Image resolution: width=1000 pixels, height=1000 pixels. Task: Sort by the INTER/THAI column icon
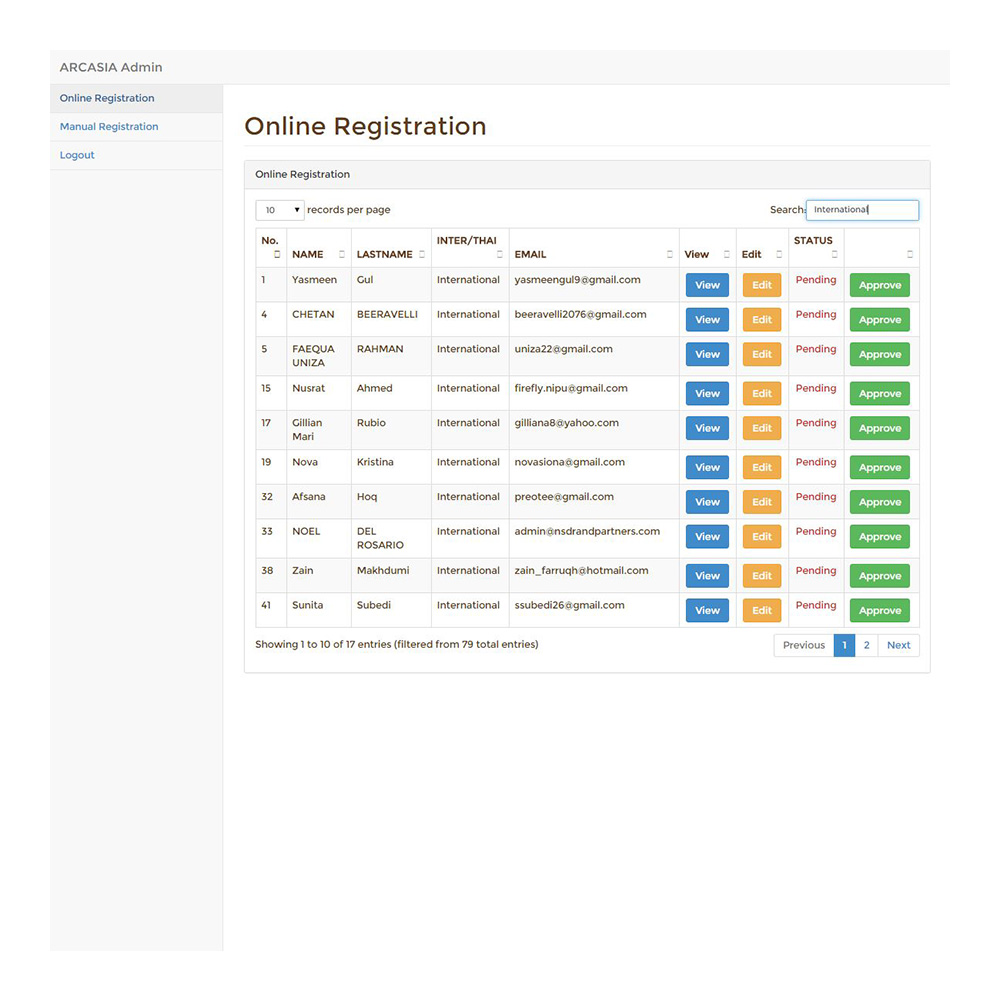(500, 254)
